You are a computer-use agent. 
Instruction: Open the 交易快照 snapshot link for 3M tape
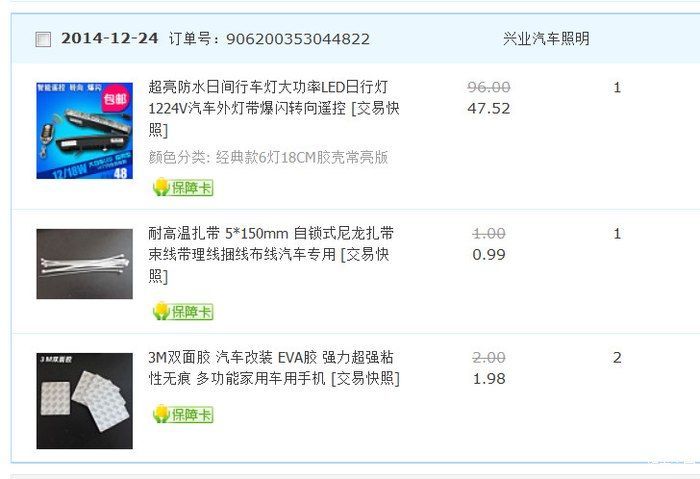365,379
